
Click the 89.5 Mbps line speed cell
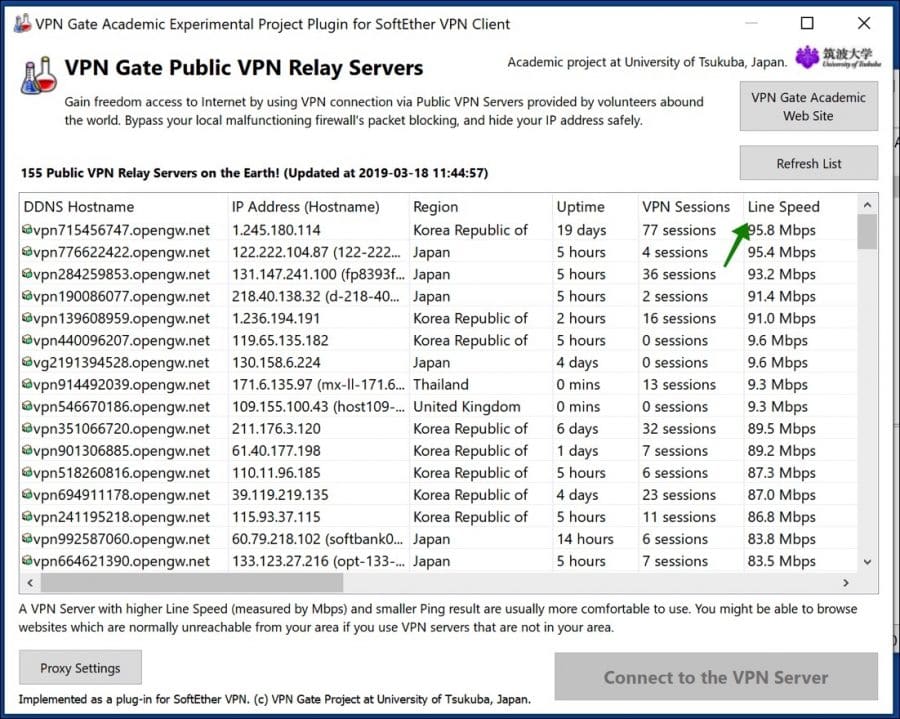click(x=781, y=428)
